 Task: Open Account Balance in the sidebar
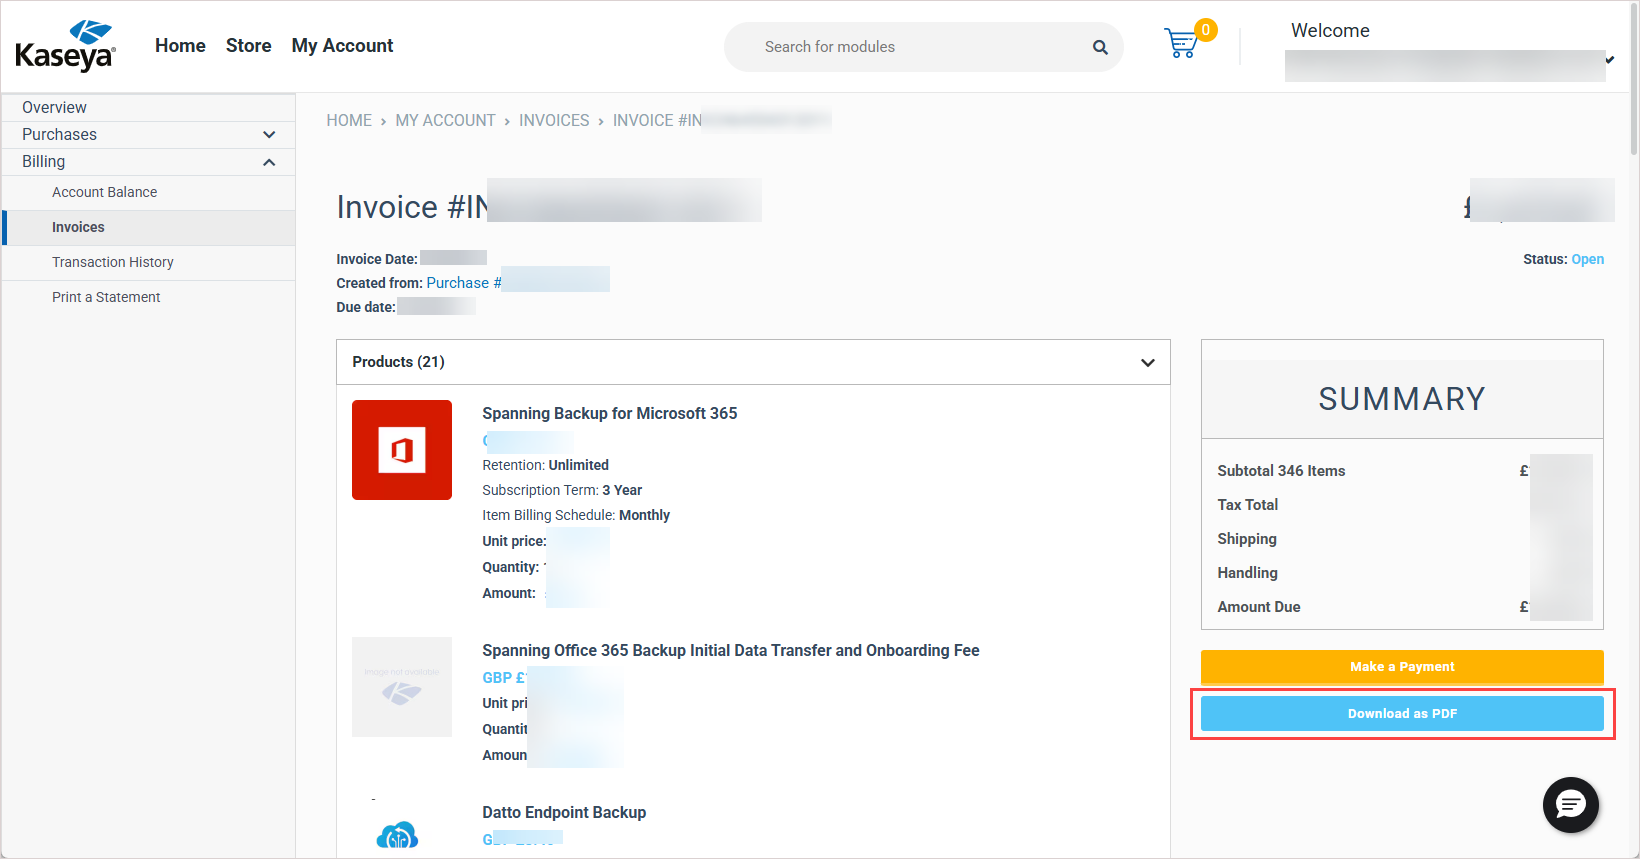tap(105, 192)
